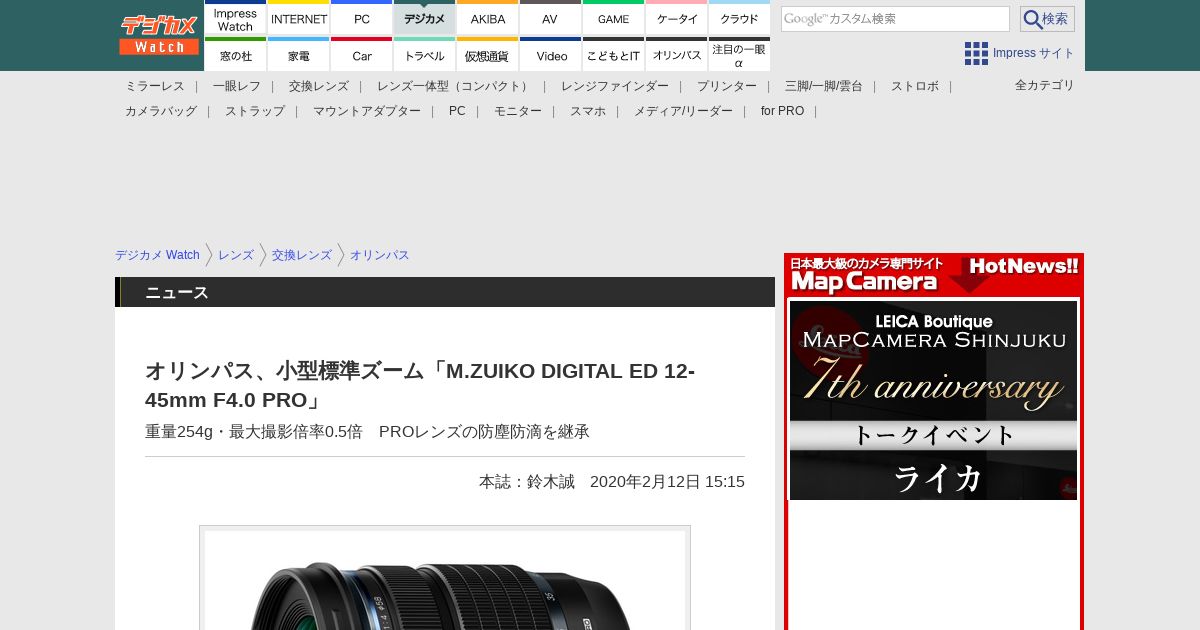Go to レンジファインダー category
This screenshot has height=630, width=1200.
(615, 86)
